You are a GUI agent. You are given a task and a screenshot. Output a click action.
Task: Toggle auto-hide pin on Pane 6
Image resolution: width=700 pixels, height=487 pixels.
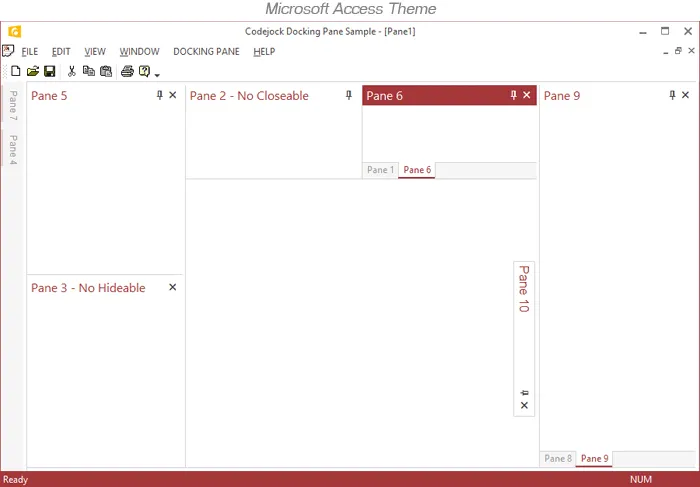[x=513, y=95]
